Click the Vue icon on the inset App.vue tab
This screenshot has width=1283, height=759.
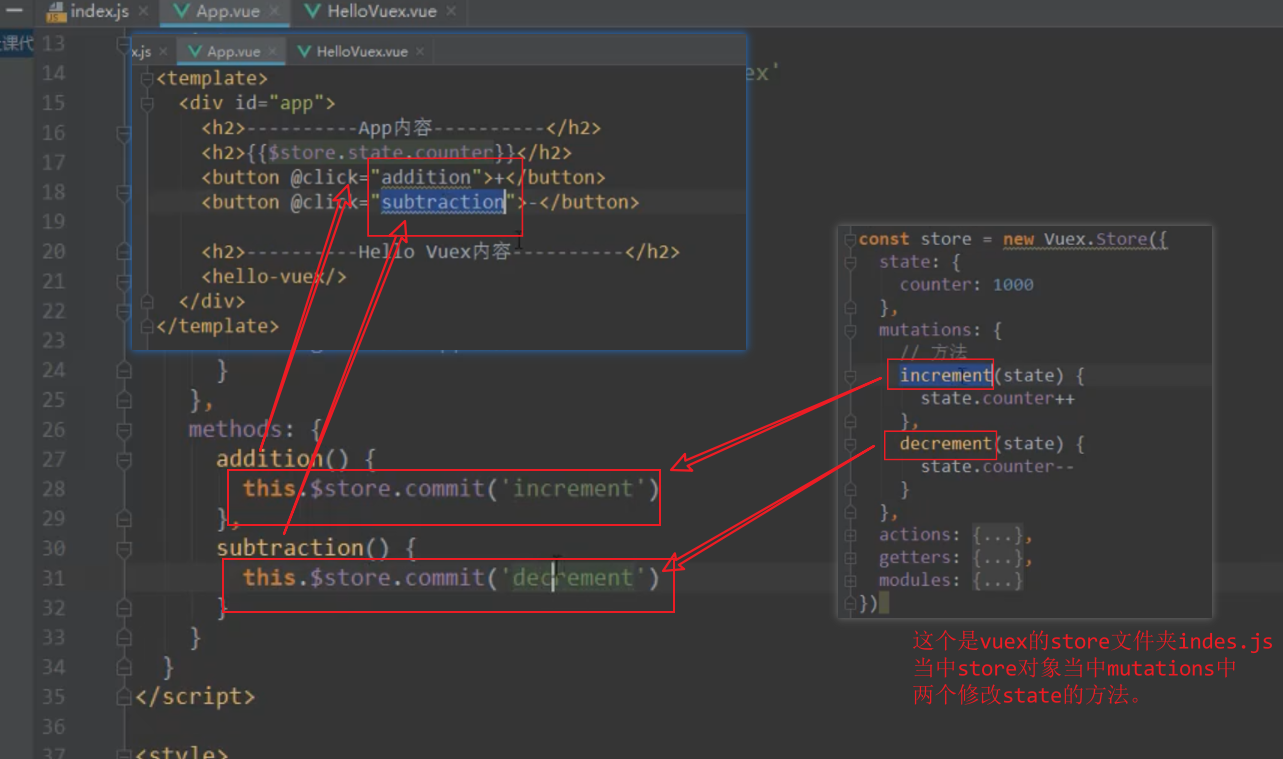(x=195, y=52)
